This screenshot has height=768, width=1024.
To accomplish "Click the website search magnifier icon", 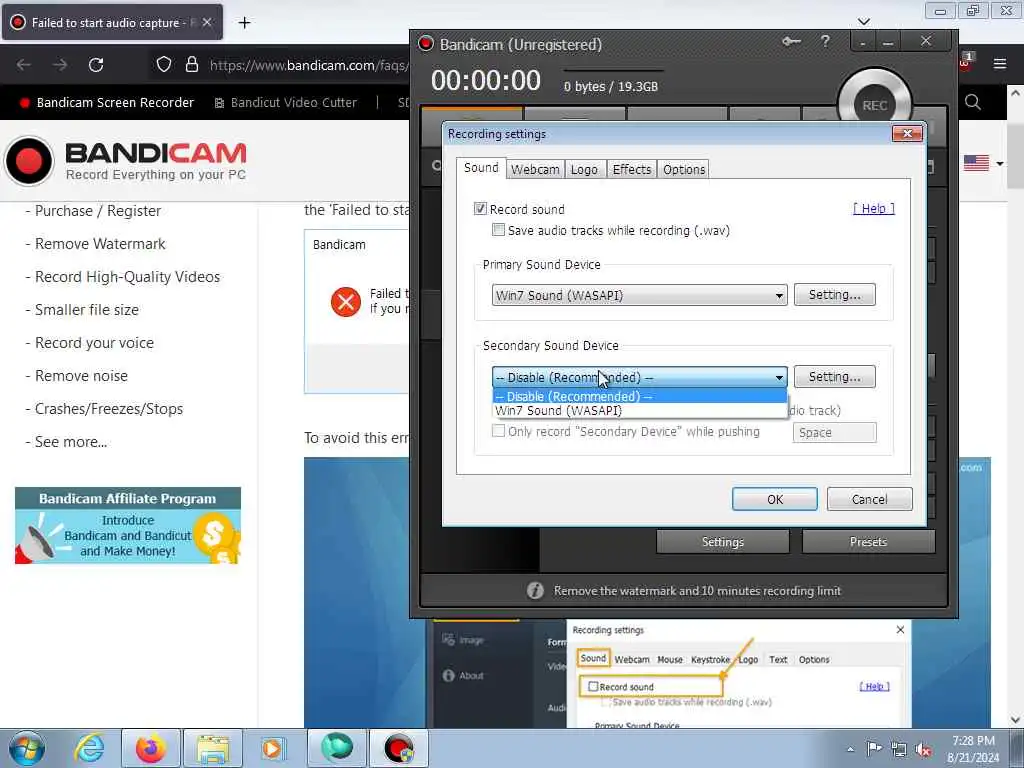I will [x=972, y=103].
